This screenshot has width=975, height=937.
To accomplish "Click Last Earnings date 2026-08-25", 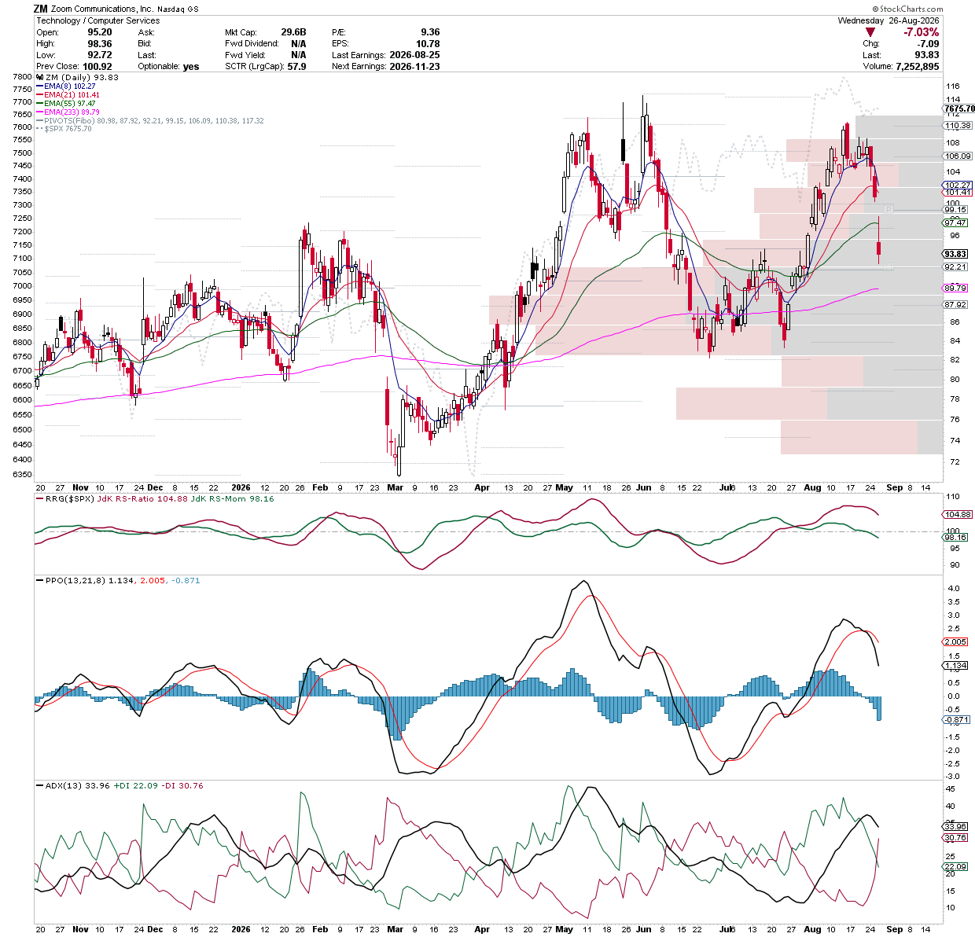I will click(415, 55).
